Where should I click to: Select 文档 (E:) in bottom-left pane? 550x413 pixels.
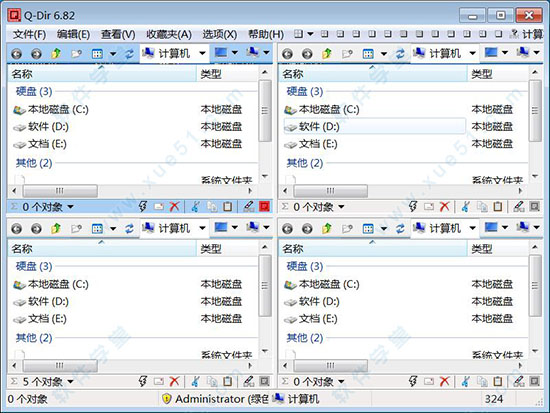[40, 319]
